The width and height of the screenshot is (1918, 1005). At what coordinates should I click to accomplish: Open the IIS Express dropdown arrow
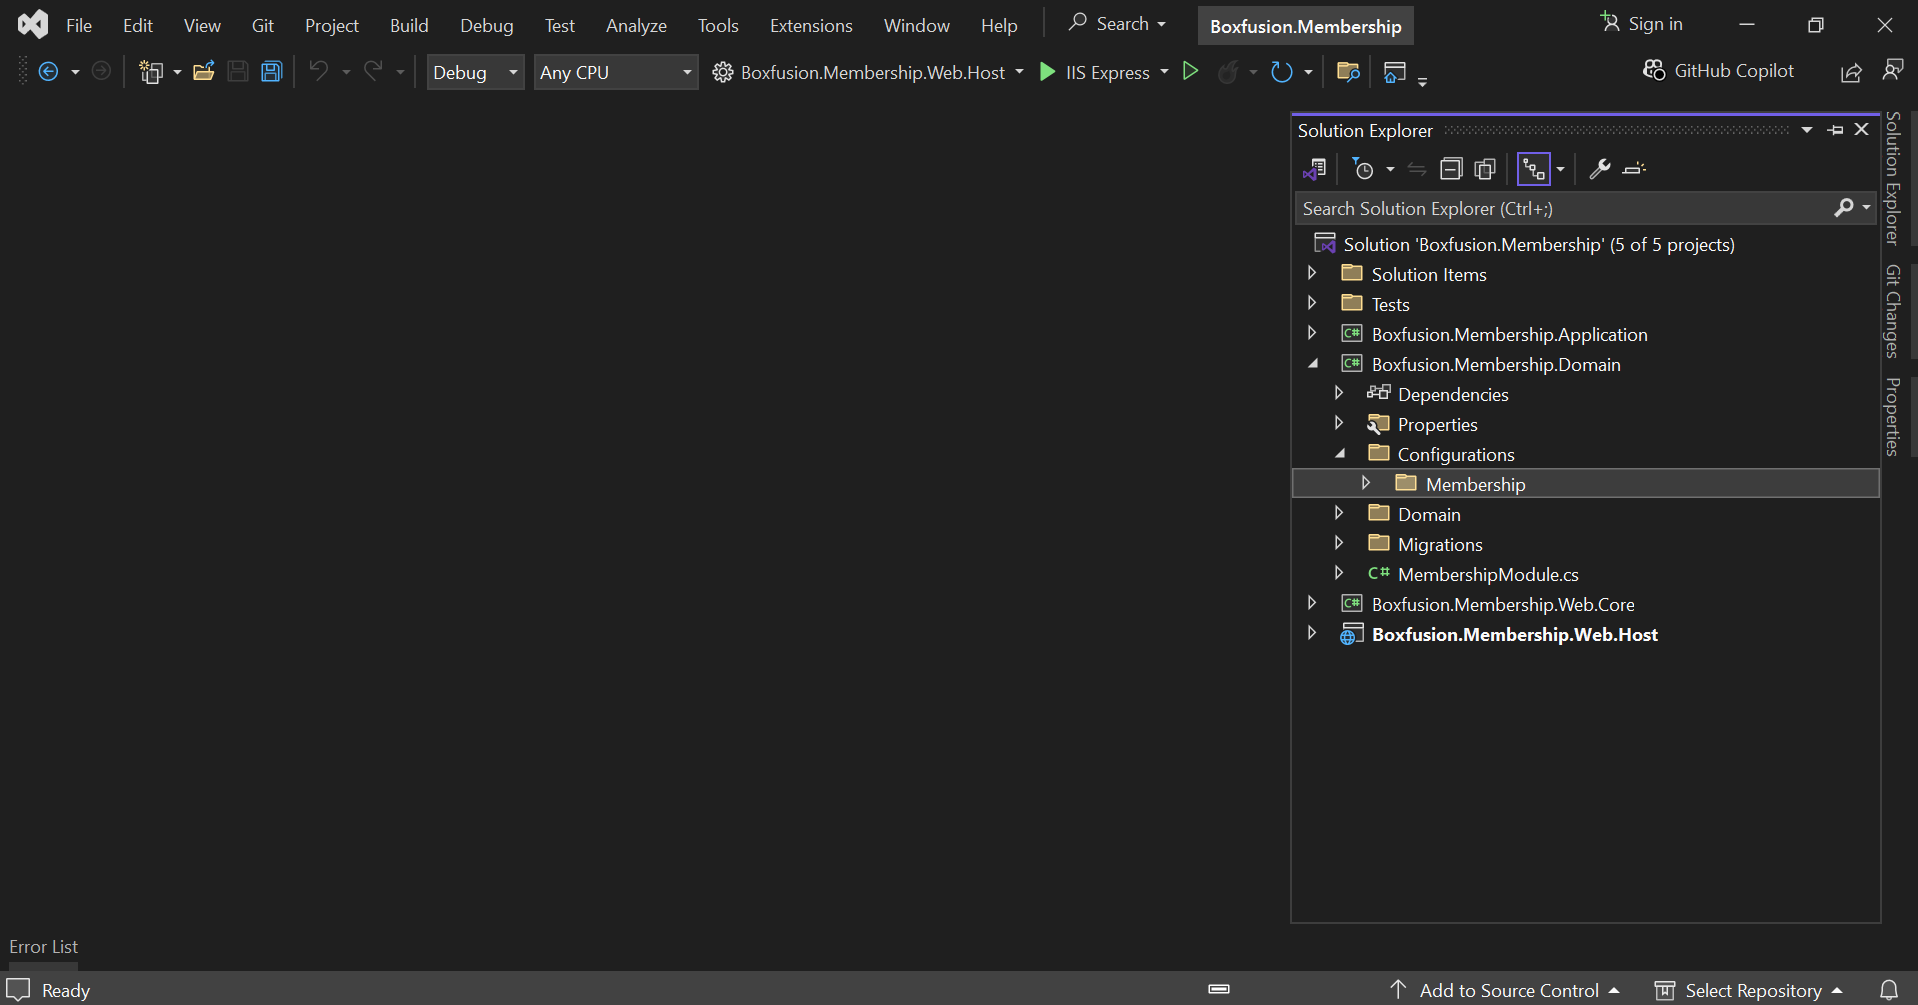(x=1164, y=72)
